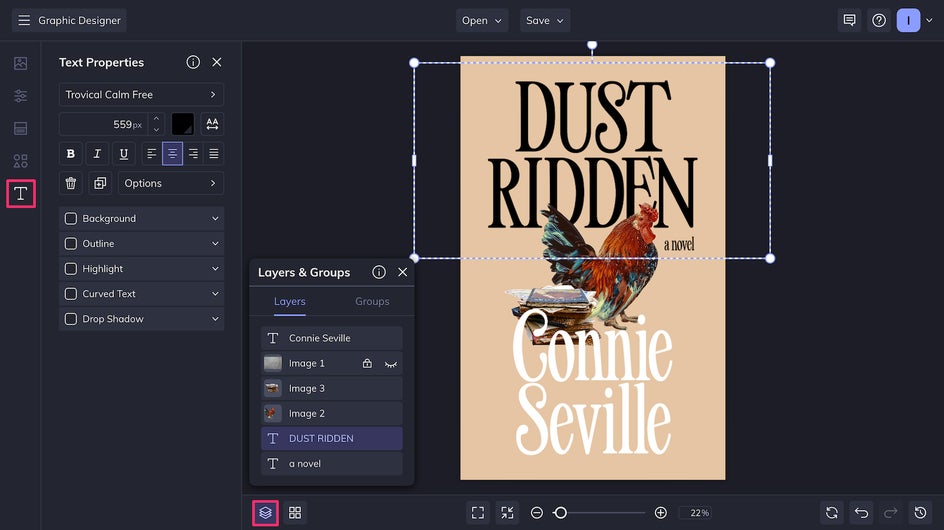Switch to the Groups tab
This screenshot has height=530, width=944.
(x=372, y=301)
